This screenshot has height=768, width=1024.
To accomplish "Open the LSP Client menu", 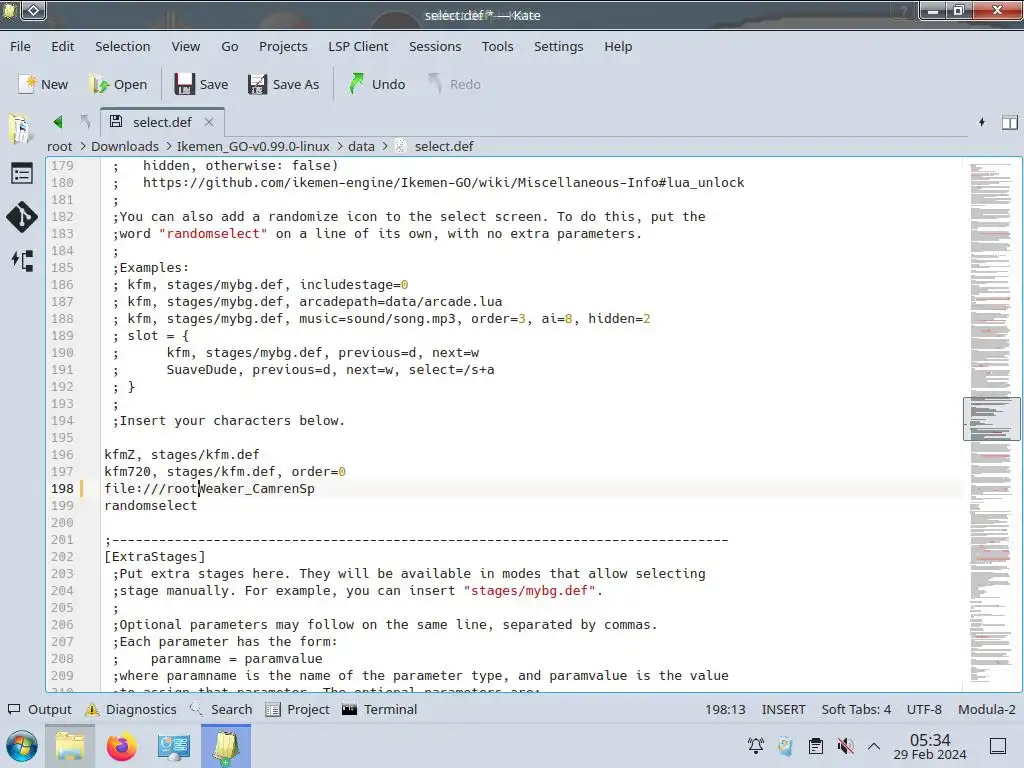I will pos(358,46).
